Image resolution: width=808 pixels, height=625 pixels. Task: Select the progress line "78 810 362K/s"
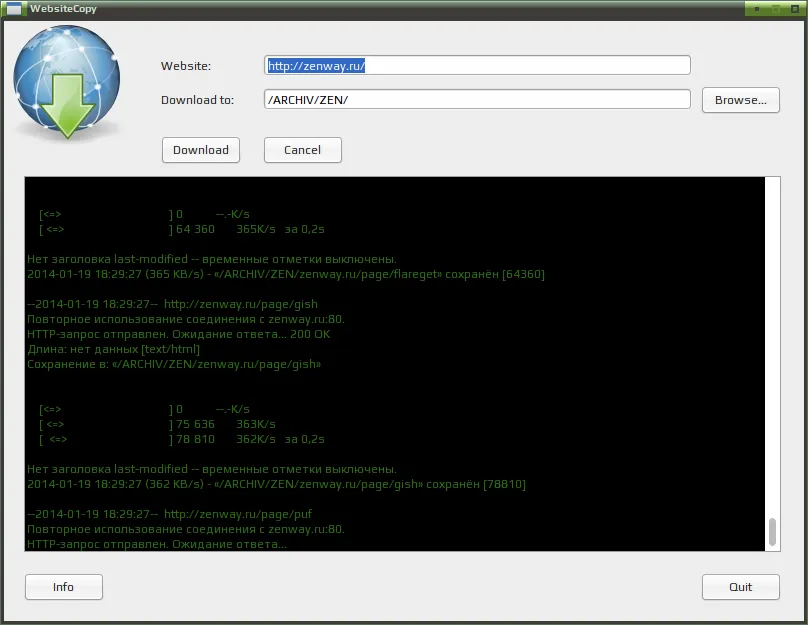point(182,439)
